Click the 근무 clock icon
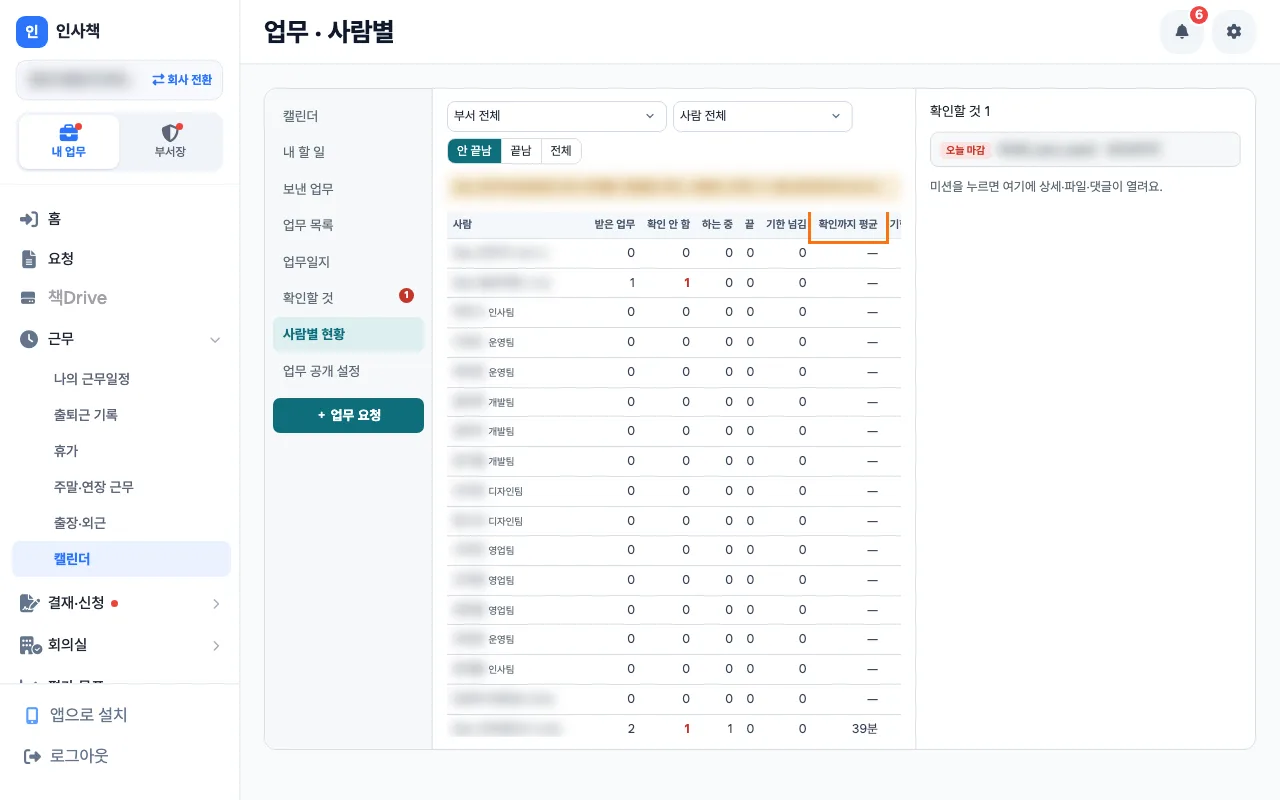Image resolution: width=1280 pixels, height=800 pixels. [x=30, y=340]
